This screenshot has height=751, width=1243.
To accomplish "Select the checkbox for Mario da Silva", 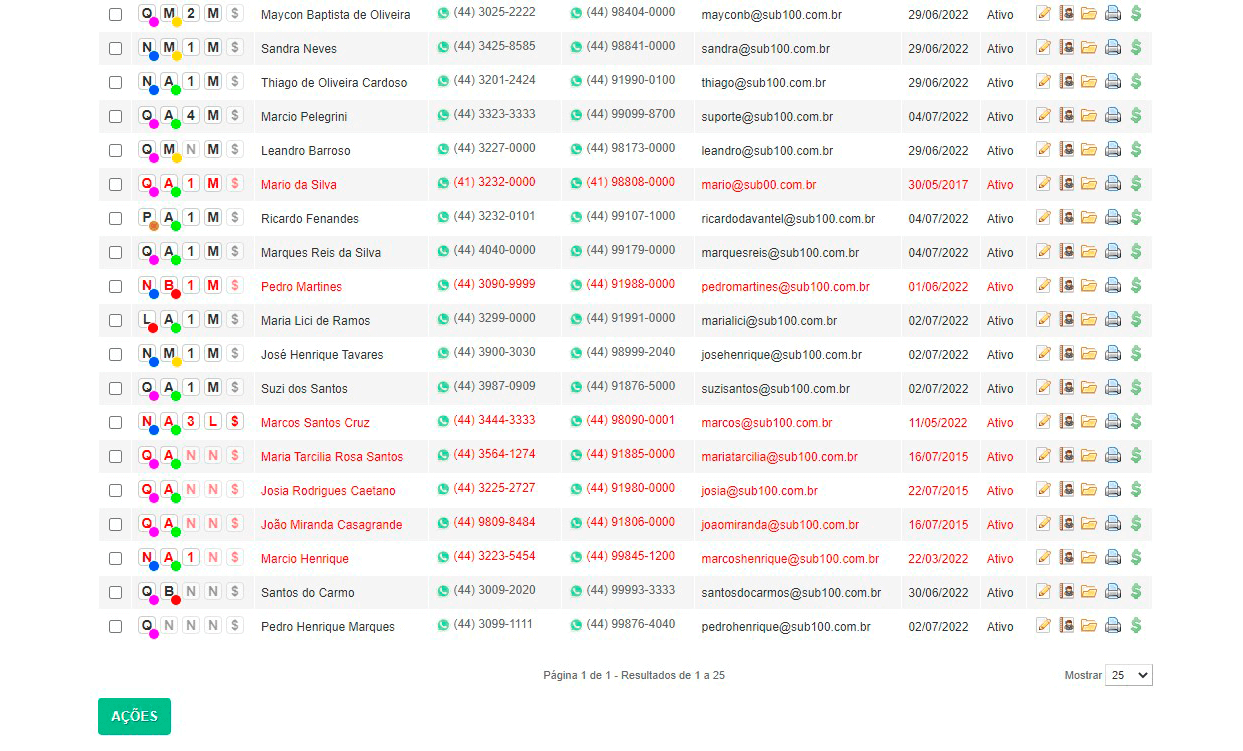I will pos(115,185).
